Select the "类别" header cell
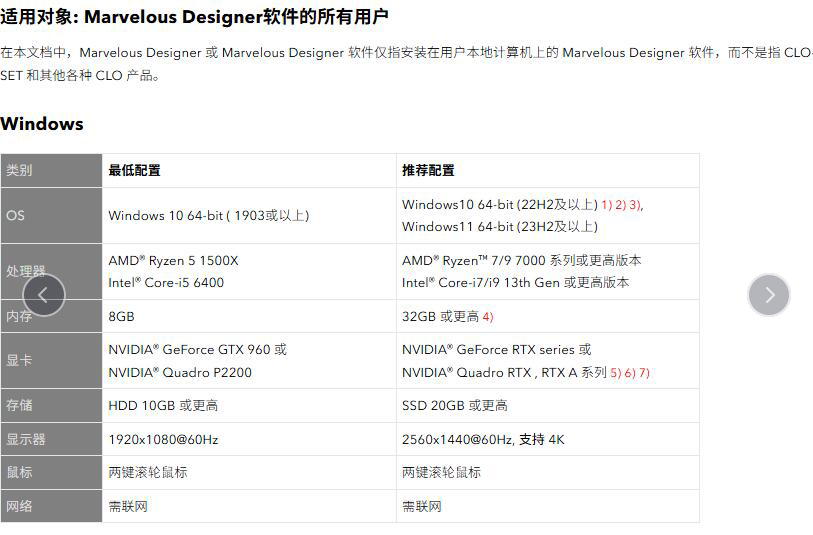 coord(51,170)
